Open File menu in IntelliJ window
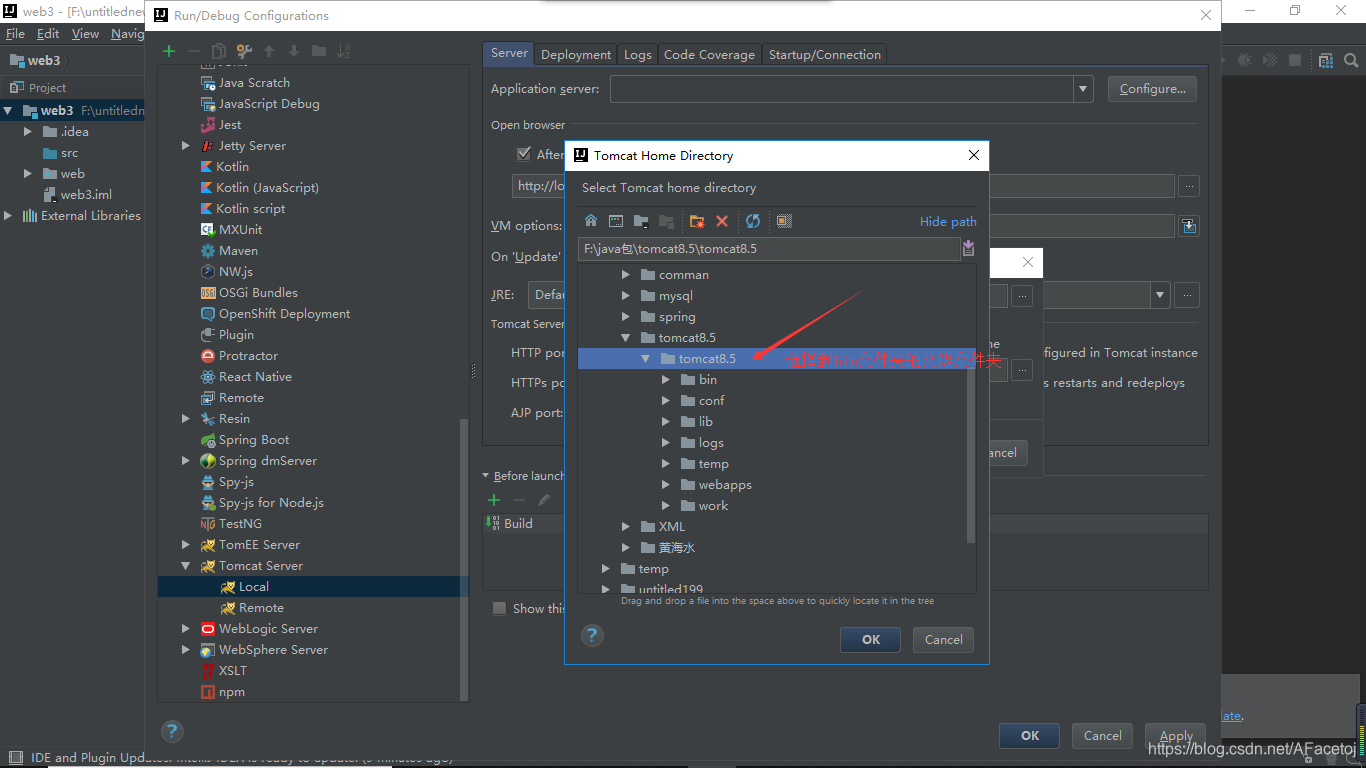This screenshot has height=768, width=1366. click(x=15, y=33)
